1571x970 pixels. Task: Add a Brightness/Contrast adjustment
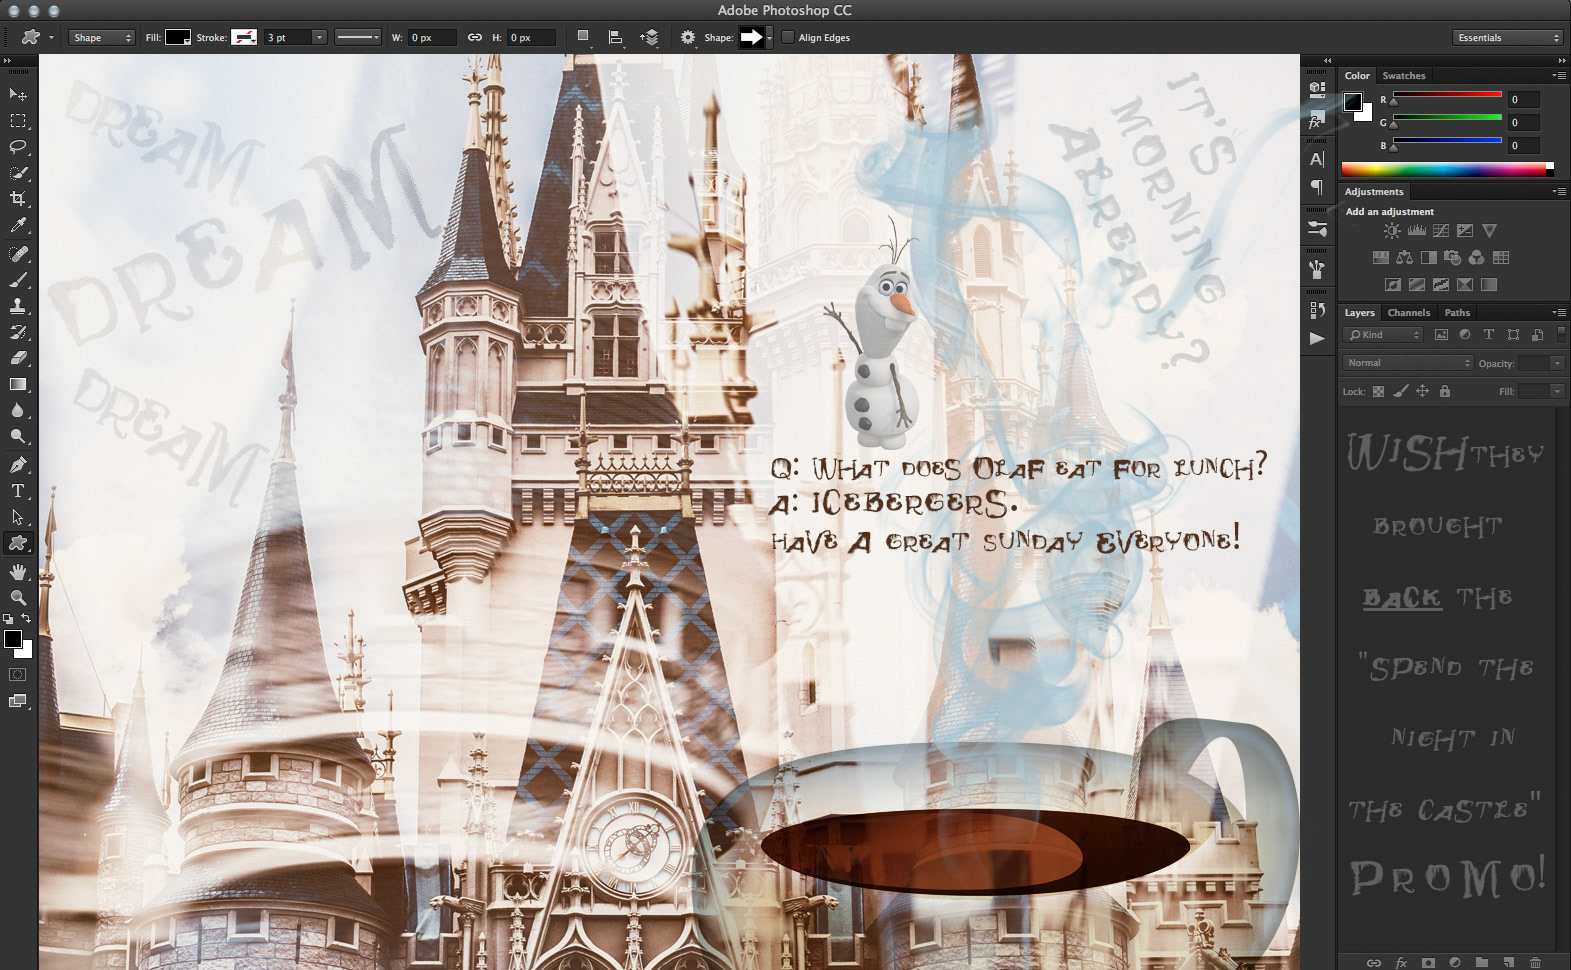point(1392,231)
